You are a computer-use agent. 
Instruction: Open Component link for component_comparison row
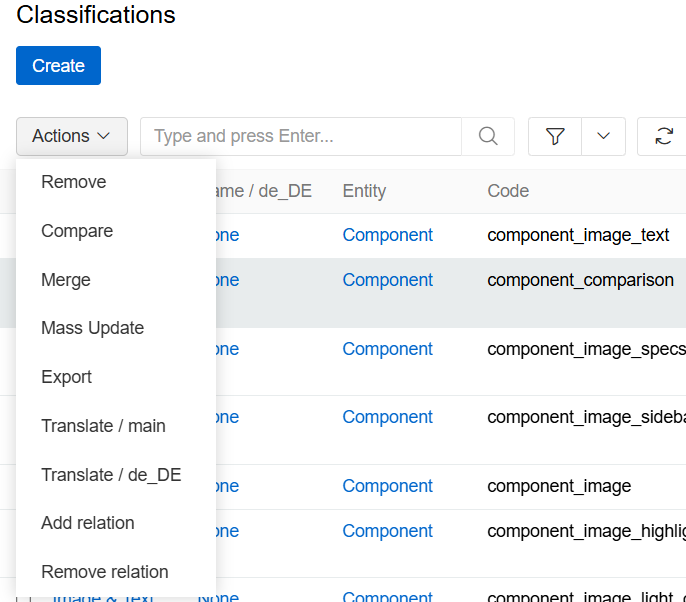click(x=388, y=280)
